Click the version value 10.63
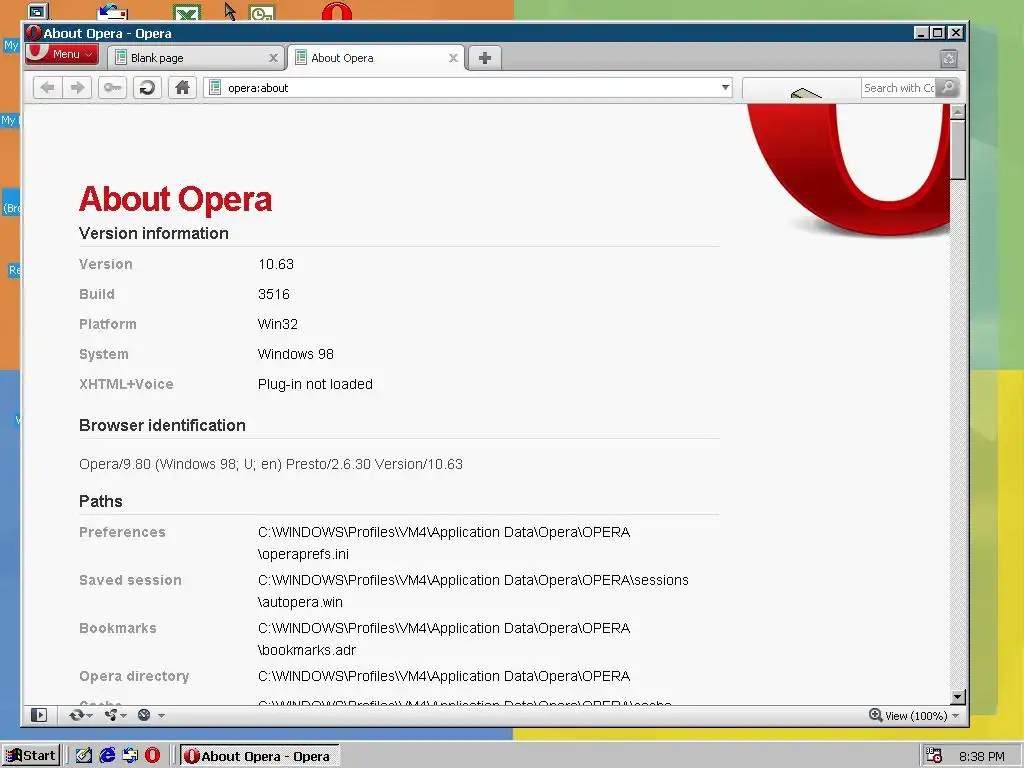 tap(276, 264)
